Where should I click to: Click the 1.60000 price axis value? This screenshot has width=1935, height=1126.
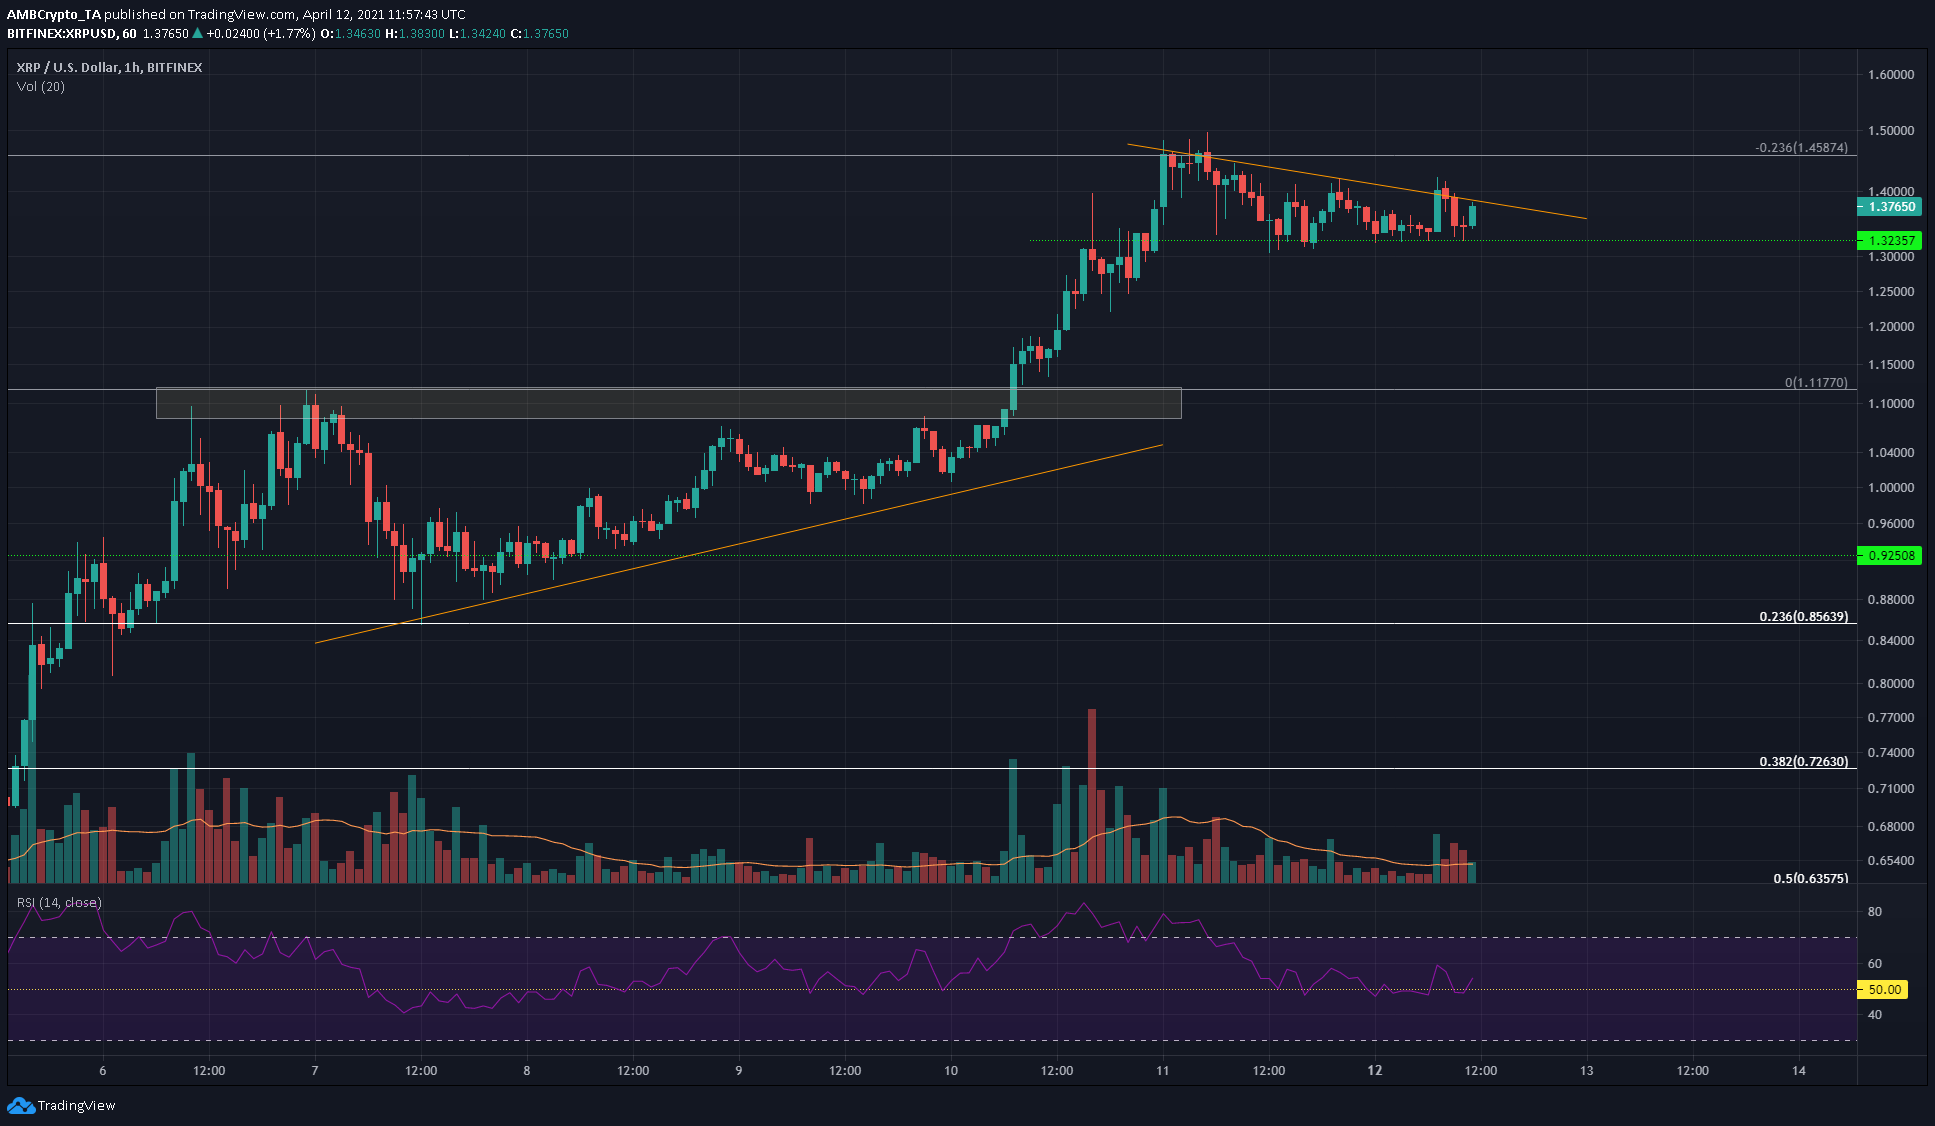(x=1890, y=74)
